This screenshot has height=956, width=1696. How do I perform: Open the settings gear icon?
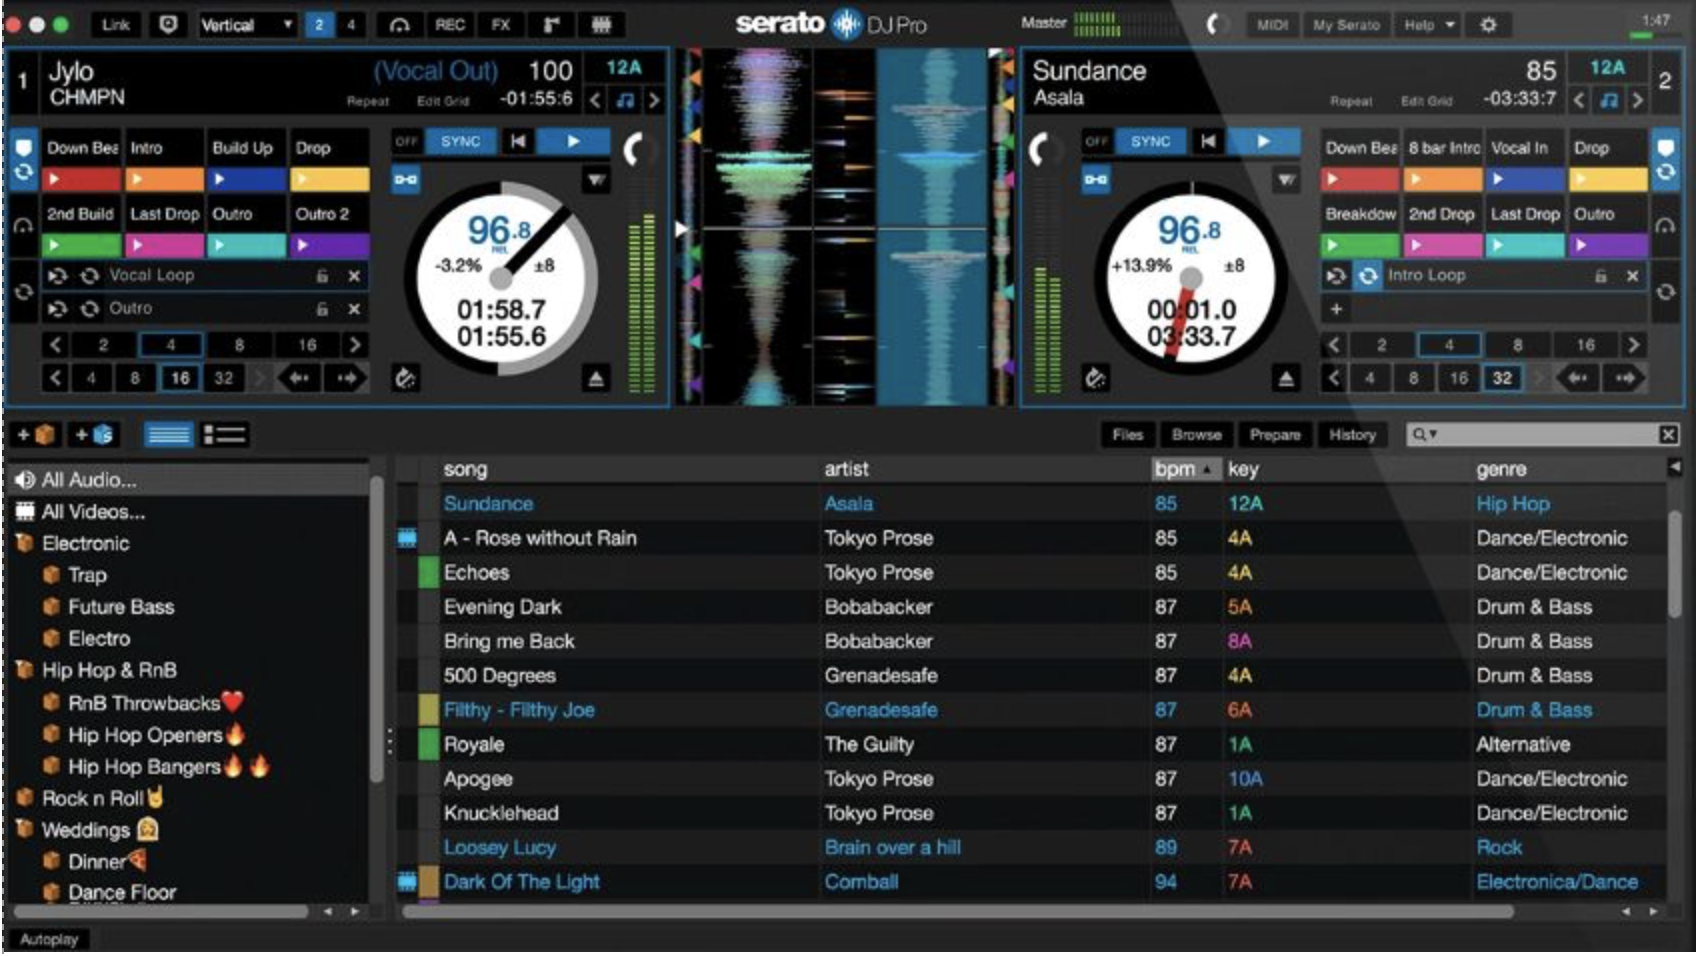[x=1488, y=25]
